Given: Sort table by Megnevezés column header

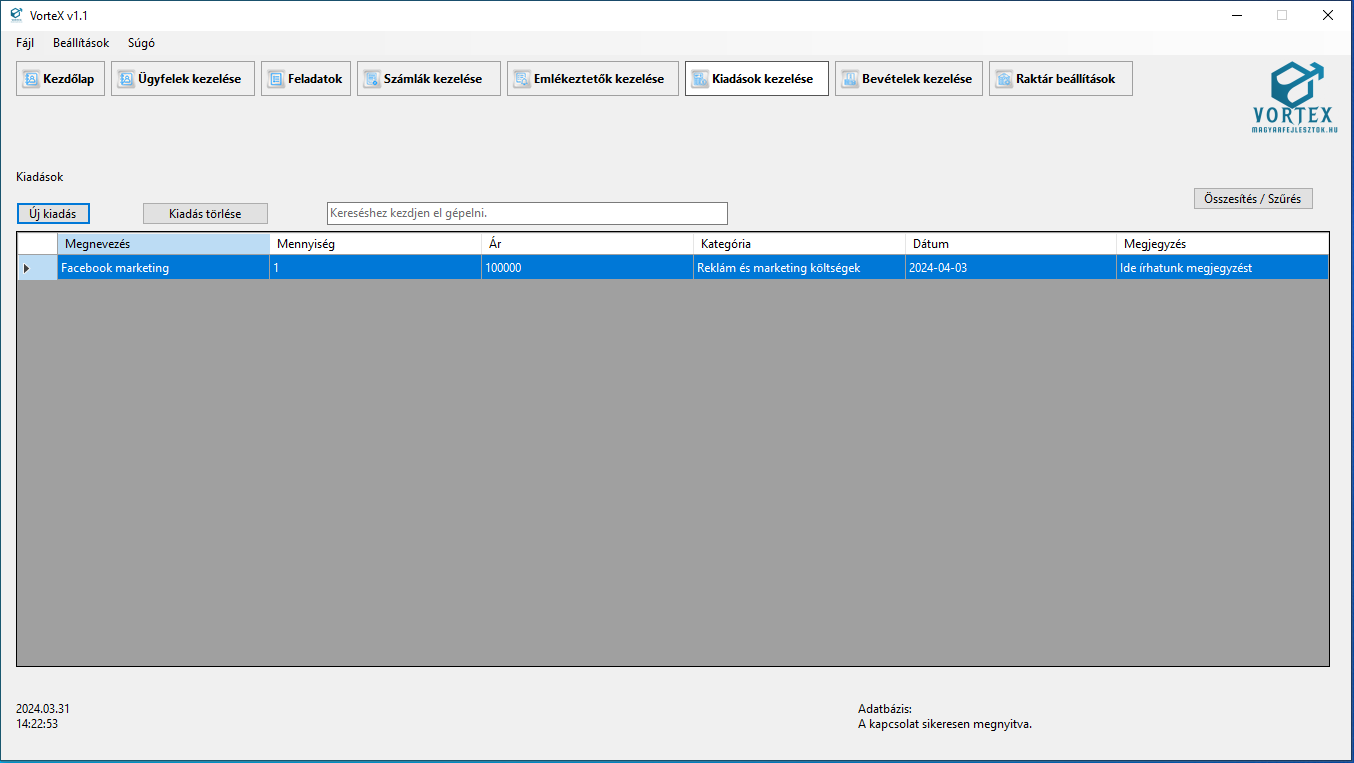Looking at the screenshot, I should click(163, 244).
